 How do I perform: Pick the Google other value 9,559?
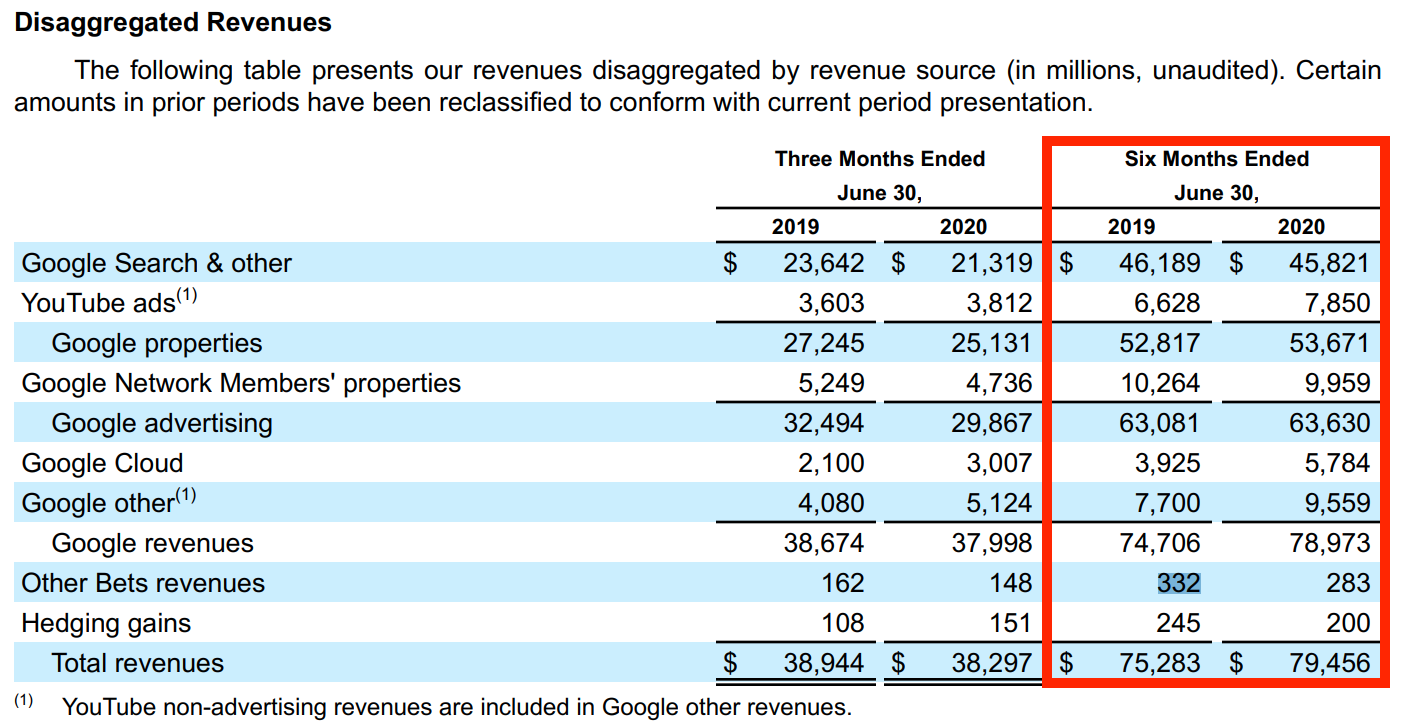pyautogui.click(x=1336, y=503)
